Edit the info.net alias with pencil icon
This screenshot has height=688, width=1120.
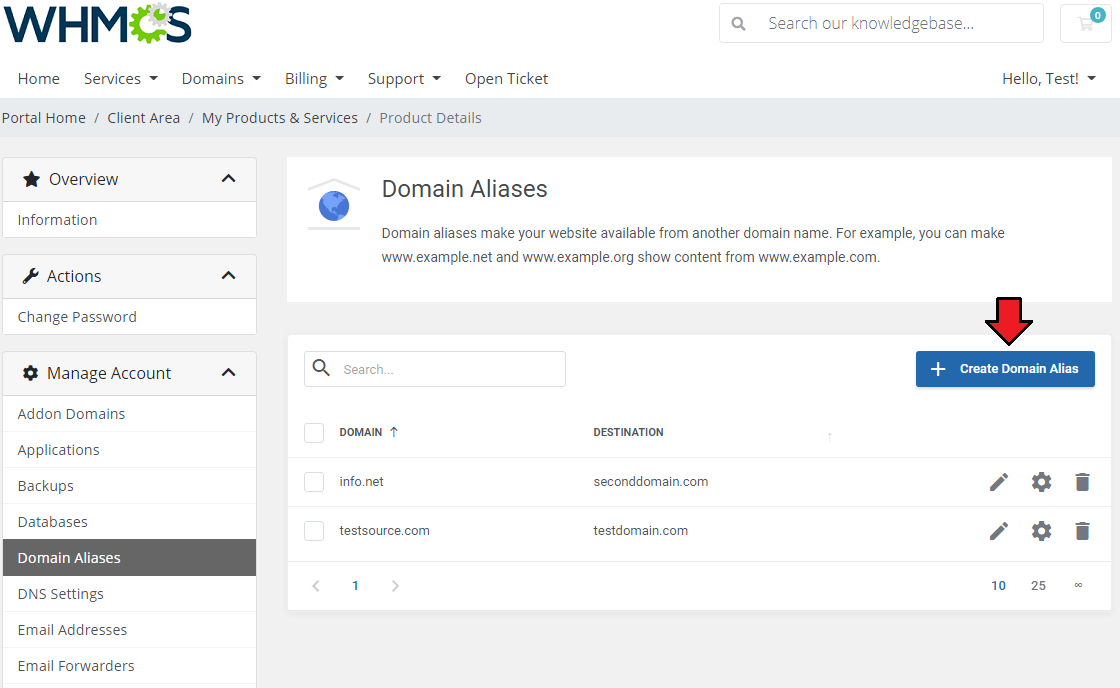pyautogui.click(x=999, y=482)
